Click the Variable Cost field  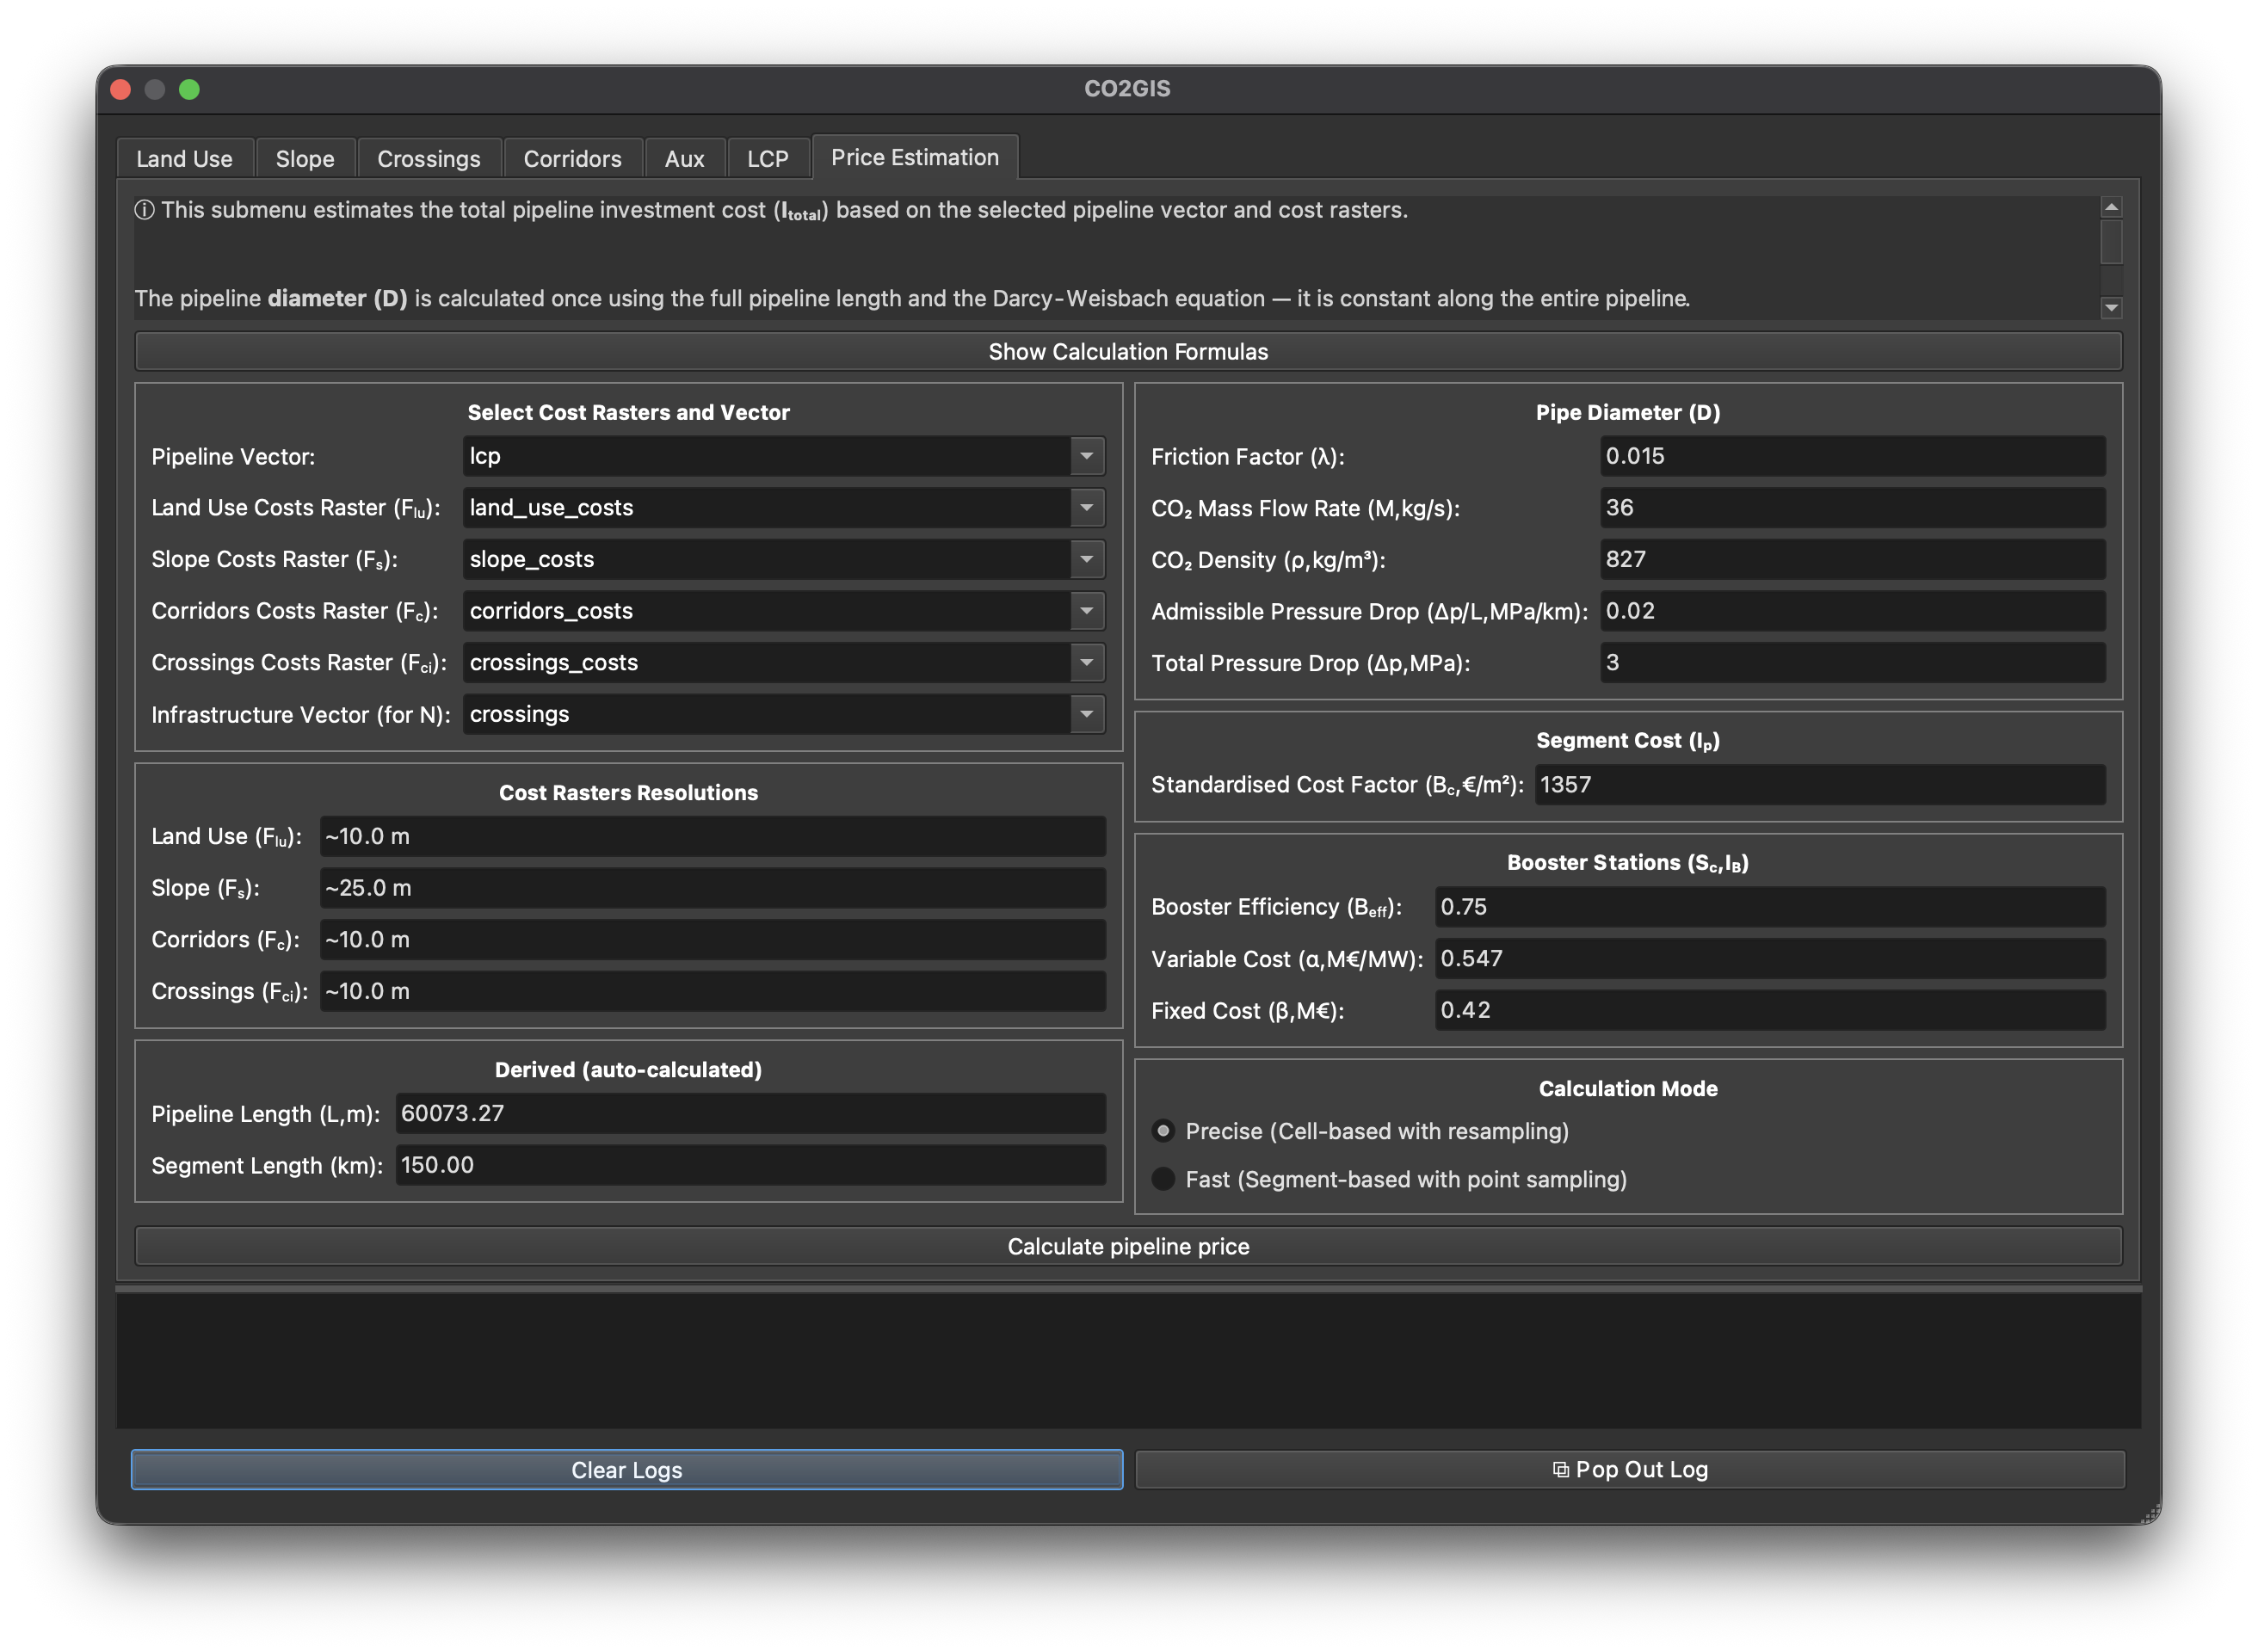tap(1770, 958)
